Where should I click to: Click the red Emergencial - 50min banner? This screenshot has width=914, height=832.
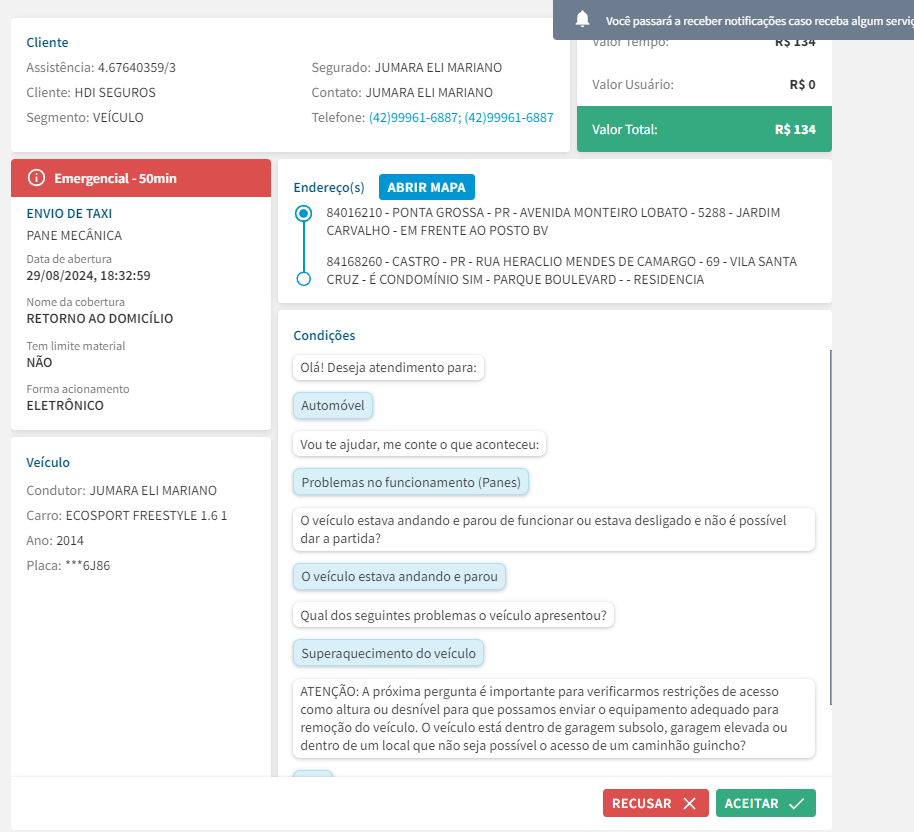click(x=140, y=178)
